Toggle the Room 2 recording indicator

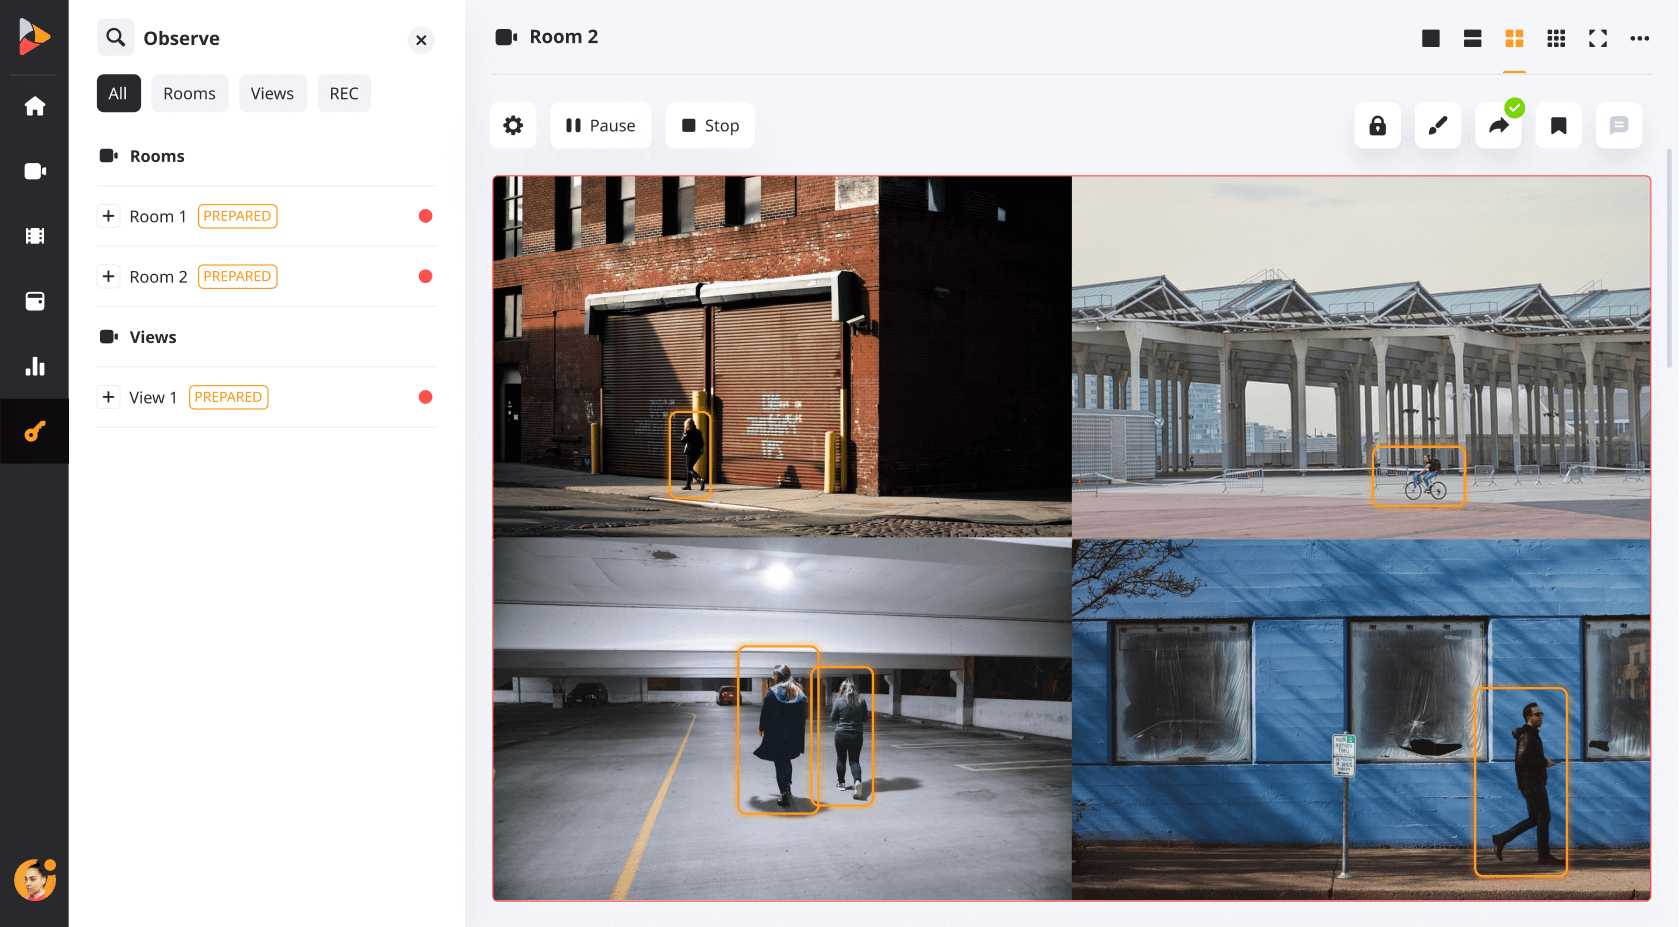pos(426,276)
